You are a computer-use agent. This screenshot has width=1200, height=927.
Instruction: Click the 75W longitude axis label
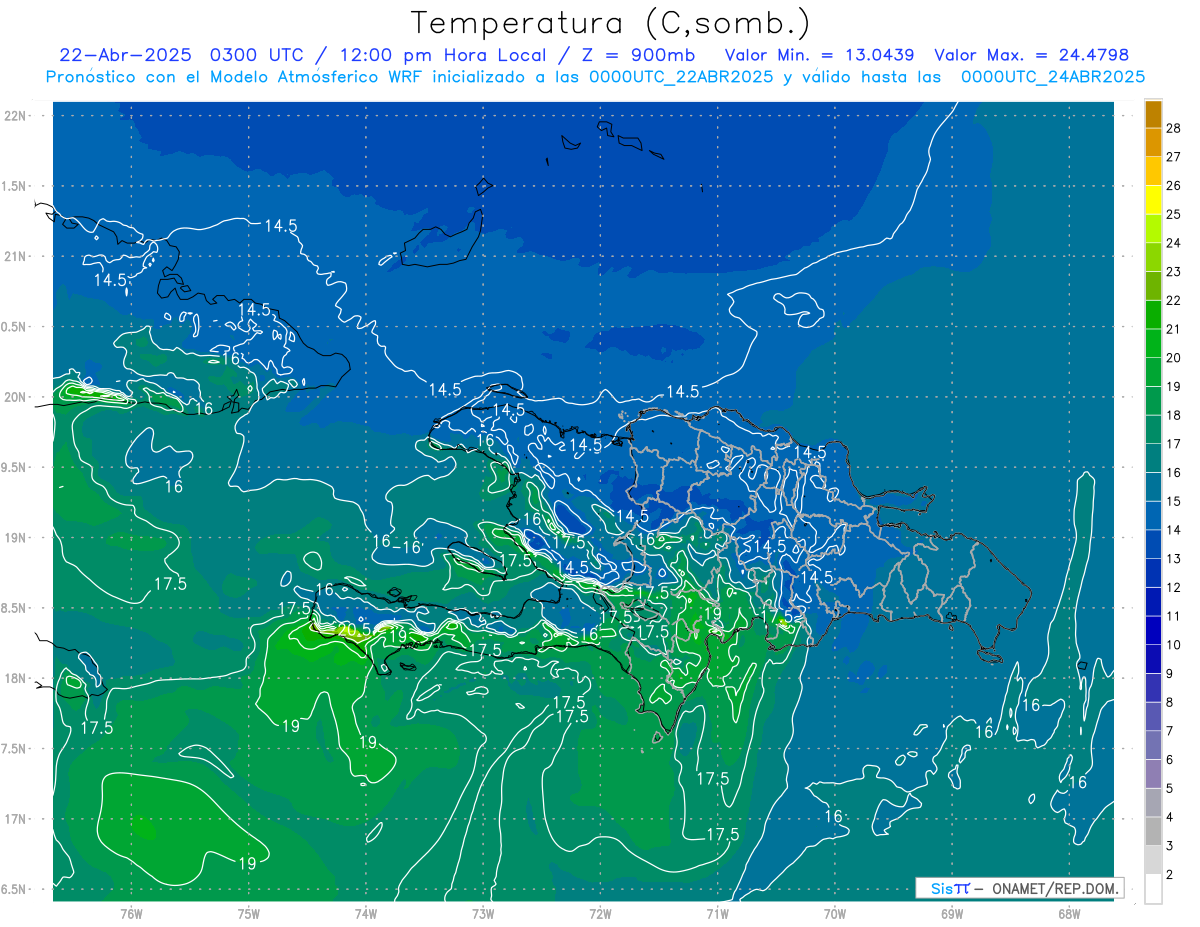(249, 913)
